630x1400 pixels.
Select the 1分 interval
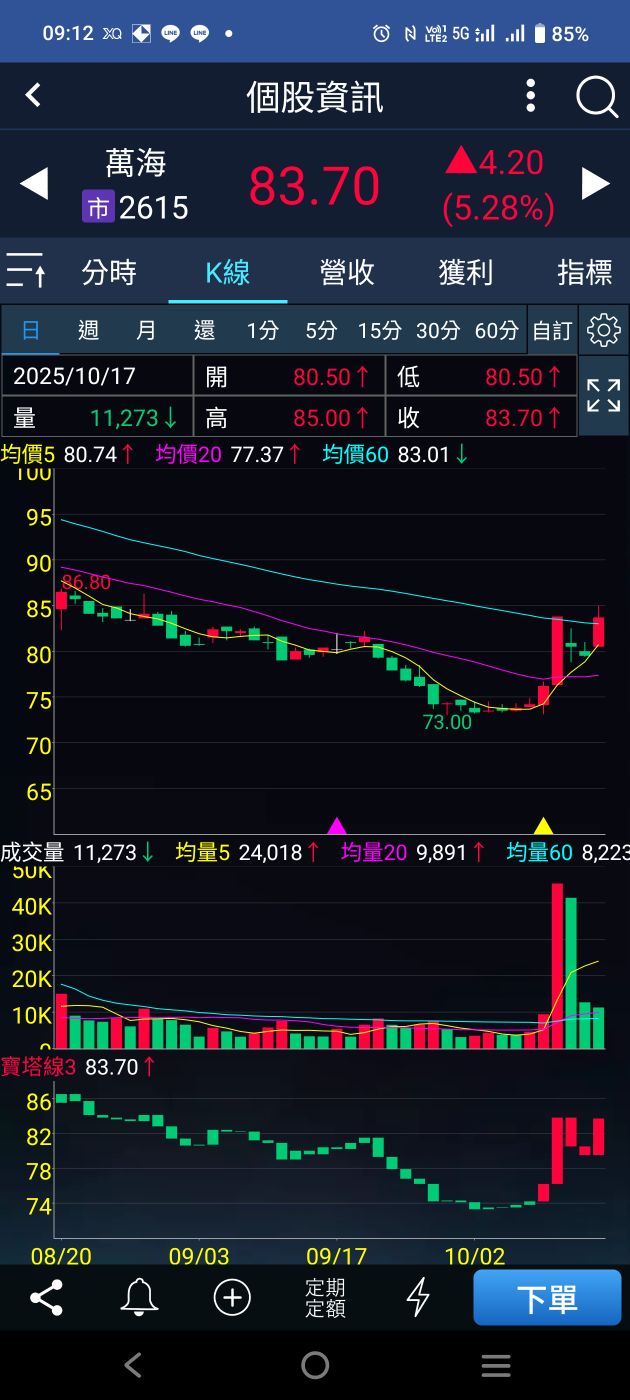263,330
